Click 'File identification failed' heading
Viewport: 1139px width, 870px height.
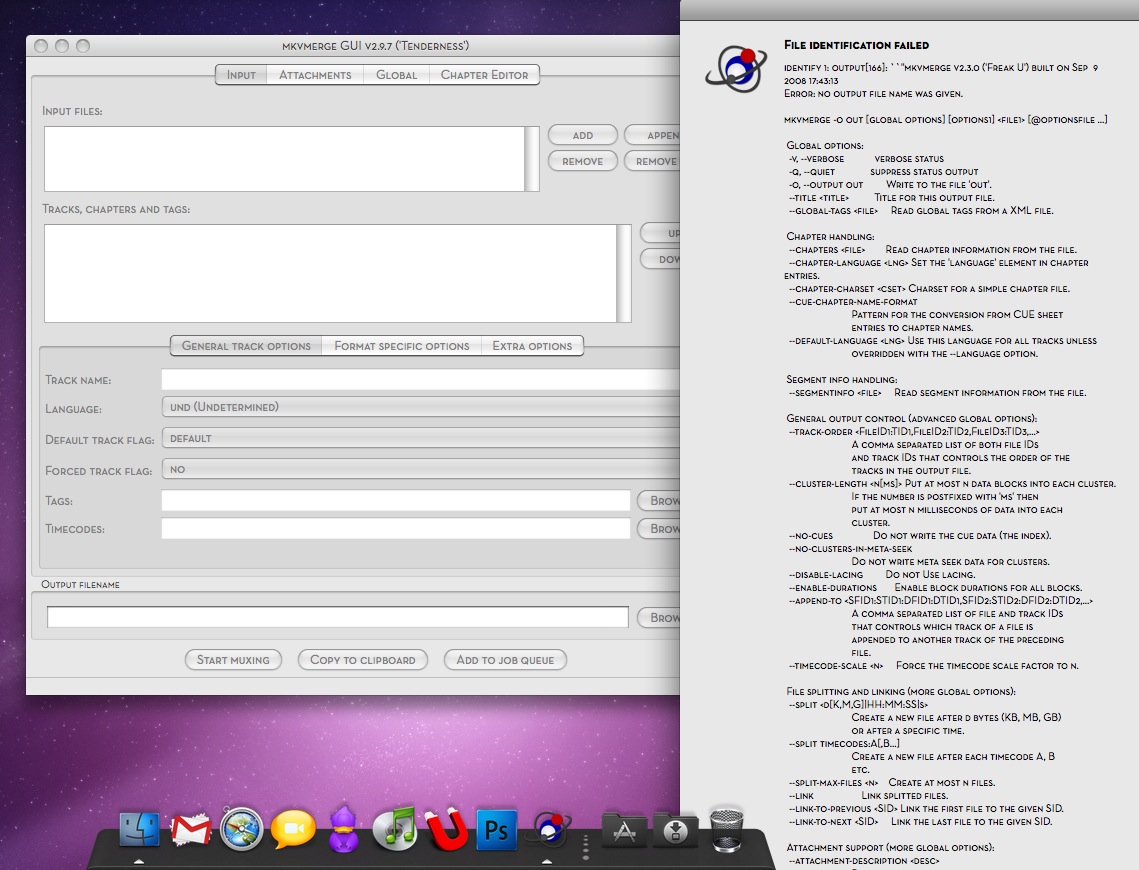pos(856,45)
